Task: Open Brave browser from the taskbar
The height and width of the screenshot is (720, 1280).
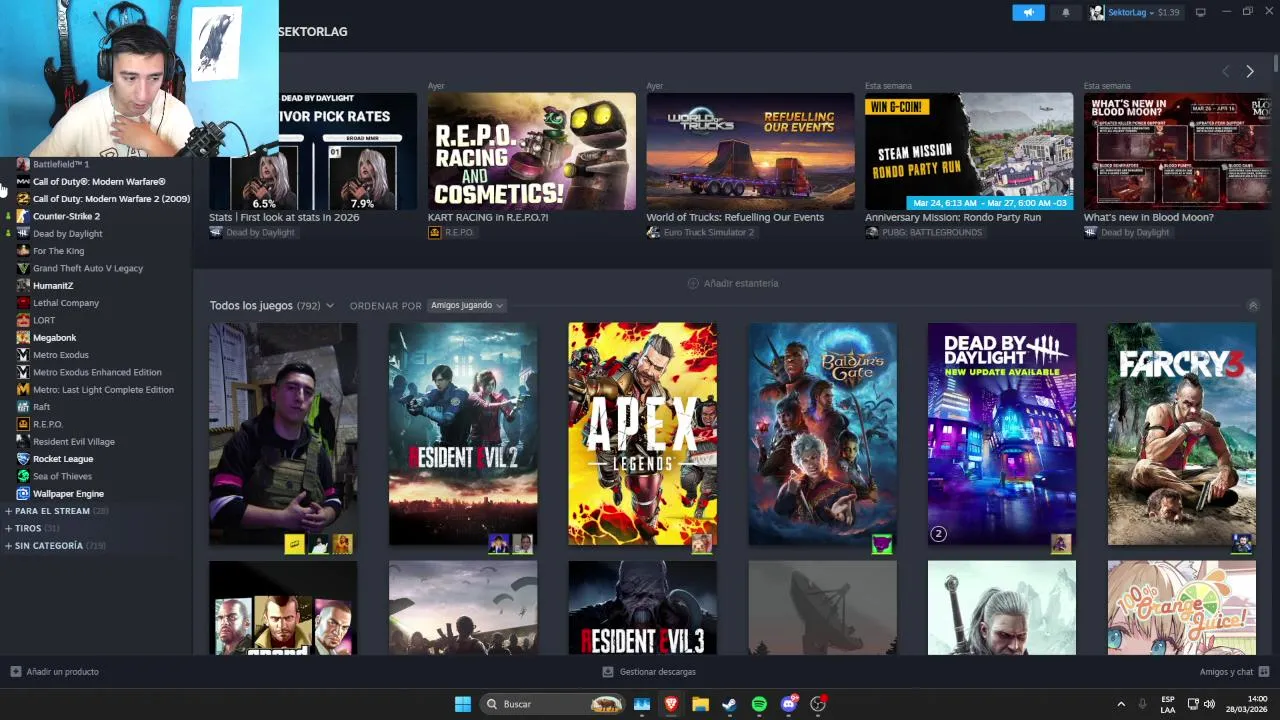Action: coord(671,704)
